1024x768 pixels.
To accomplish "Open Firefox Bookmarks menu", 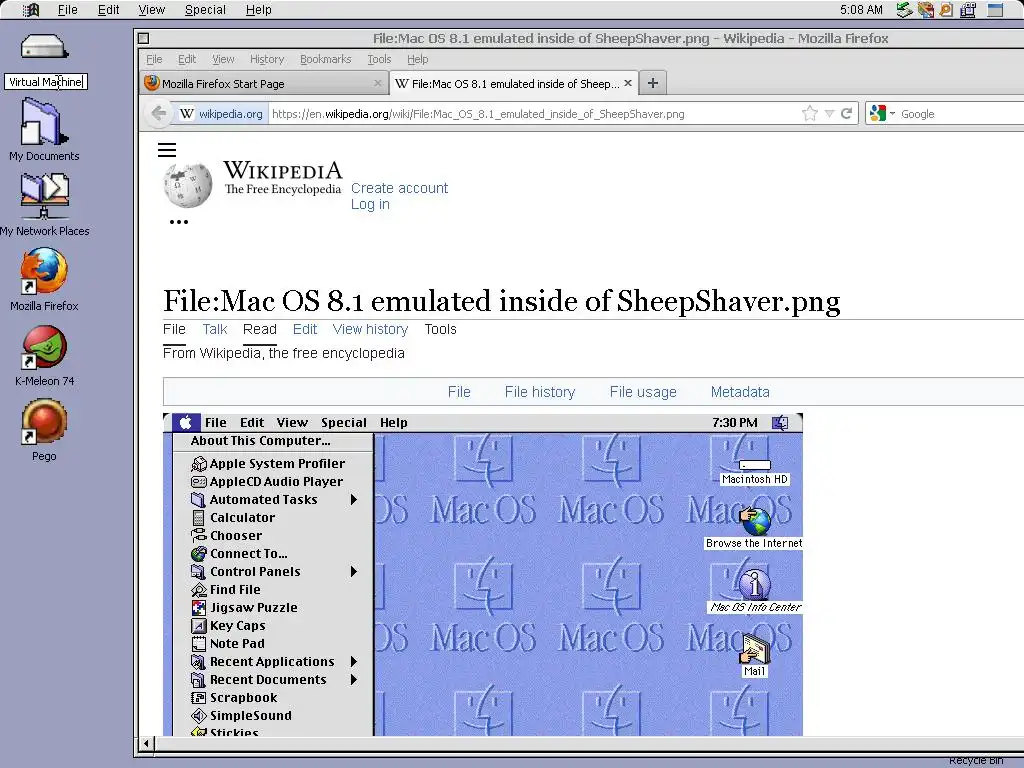I will 325,59.
